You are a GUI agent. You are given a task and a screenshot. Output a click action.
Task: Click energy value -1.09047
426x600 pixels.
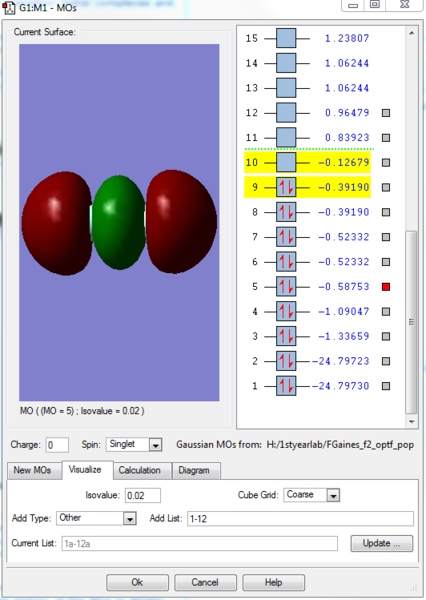344,312
